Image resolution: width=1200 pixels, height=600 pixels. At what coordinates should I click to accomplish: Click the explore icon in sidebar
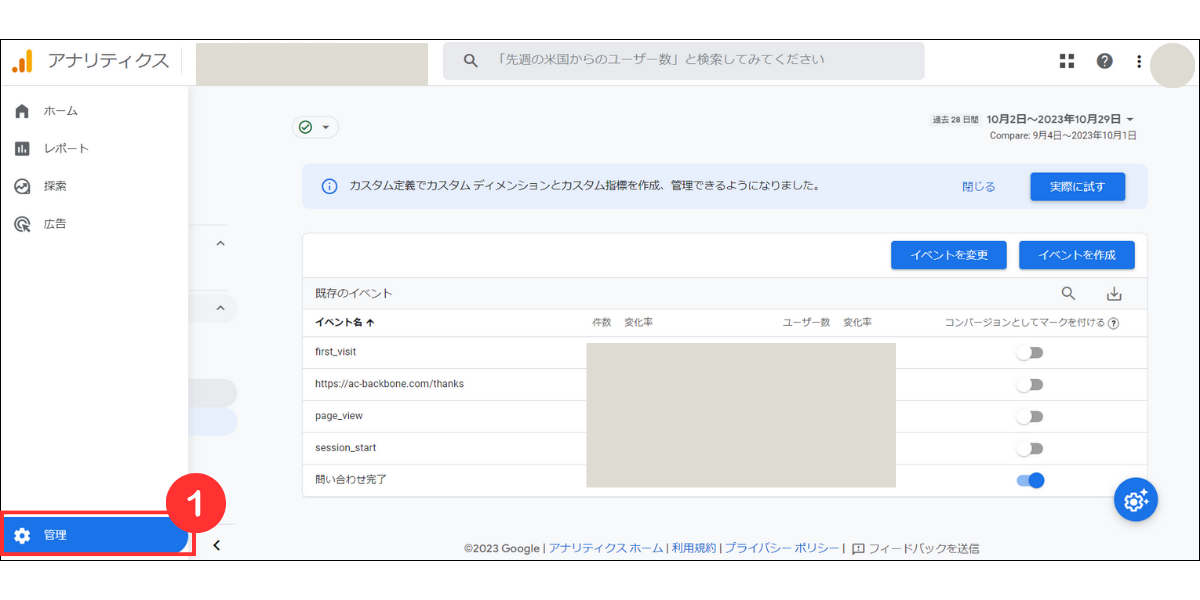point(22,186)
